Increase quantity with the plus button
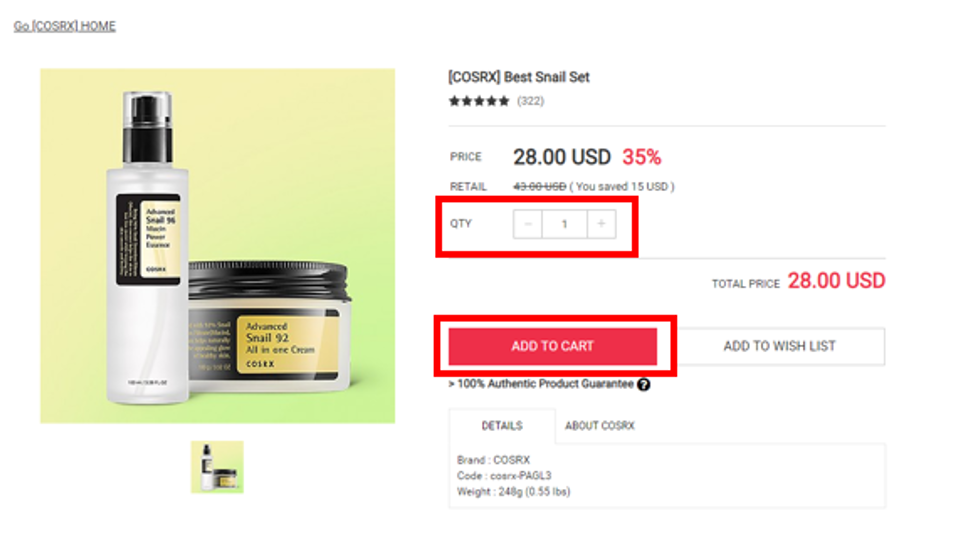The width and height of the screenshot is (975, 534). coord(601,224)
